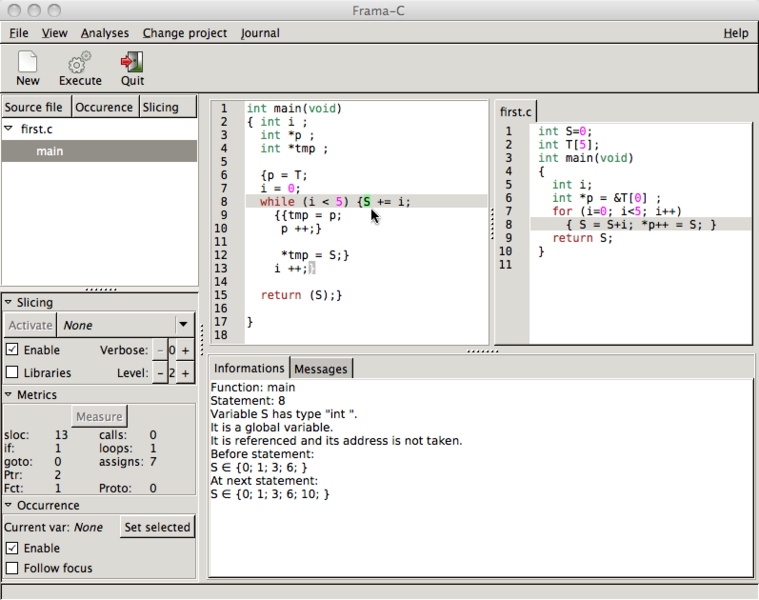
Task: Decrease the Verbose value
Action: coord(160,350)
